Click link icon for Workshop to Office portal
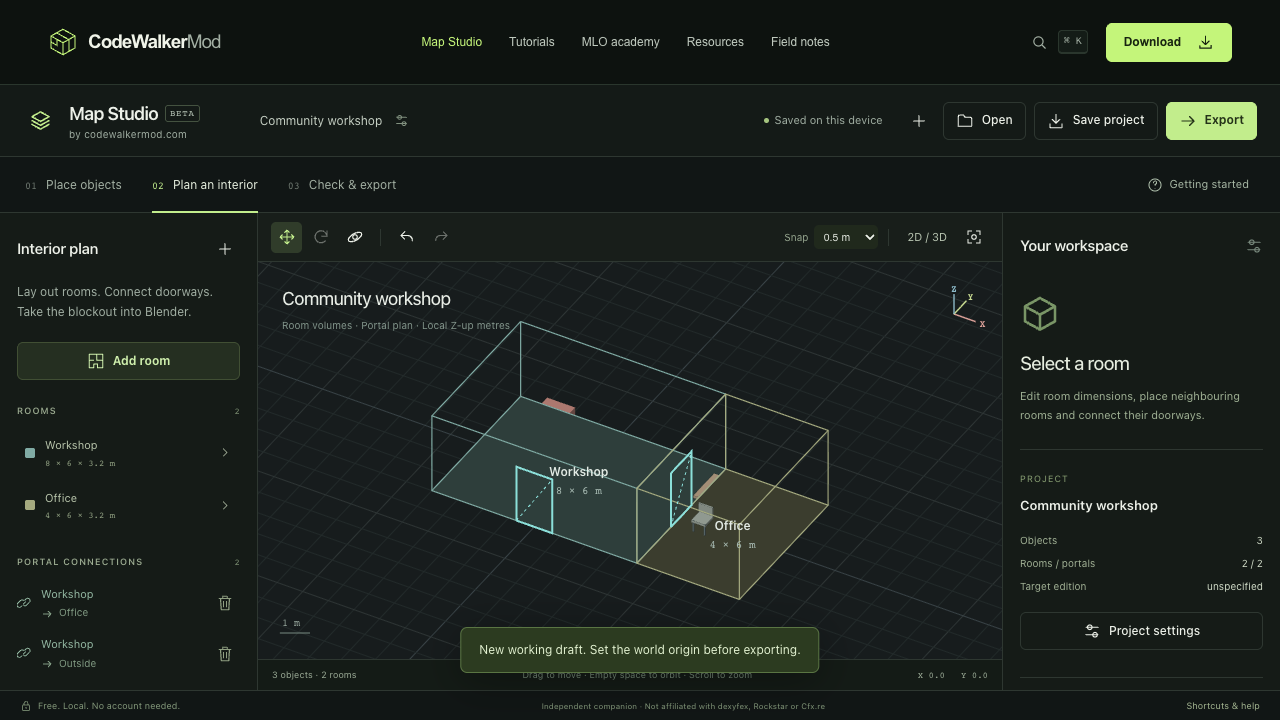 24,603
